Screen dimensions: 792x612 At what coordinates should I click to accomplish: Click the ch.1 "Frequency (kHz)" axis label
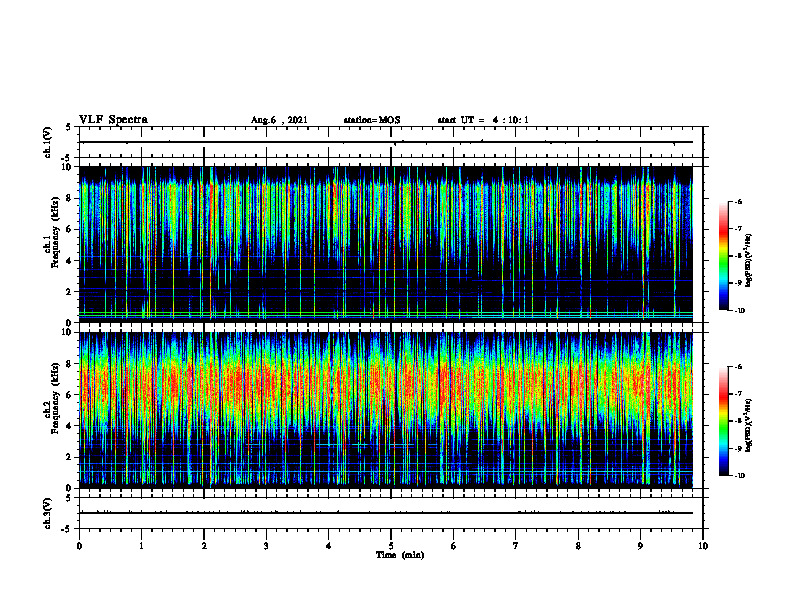pyautogui.click(x=55, y=232)
